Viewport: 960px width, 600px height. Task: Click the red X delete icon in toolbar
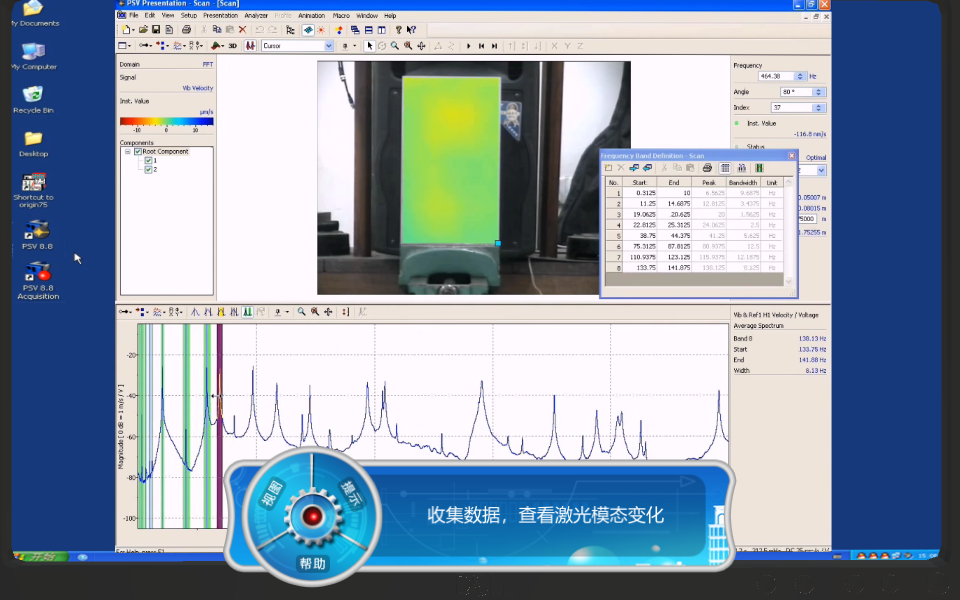coord(242,30)
